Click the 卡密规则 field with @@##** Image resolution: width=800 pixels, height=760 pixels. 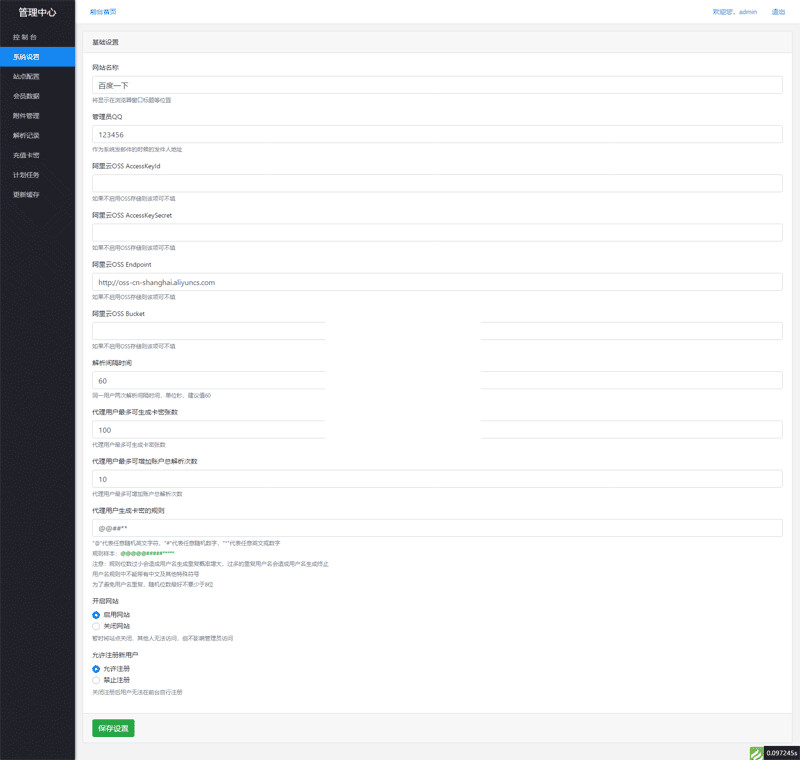437,528
